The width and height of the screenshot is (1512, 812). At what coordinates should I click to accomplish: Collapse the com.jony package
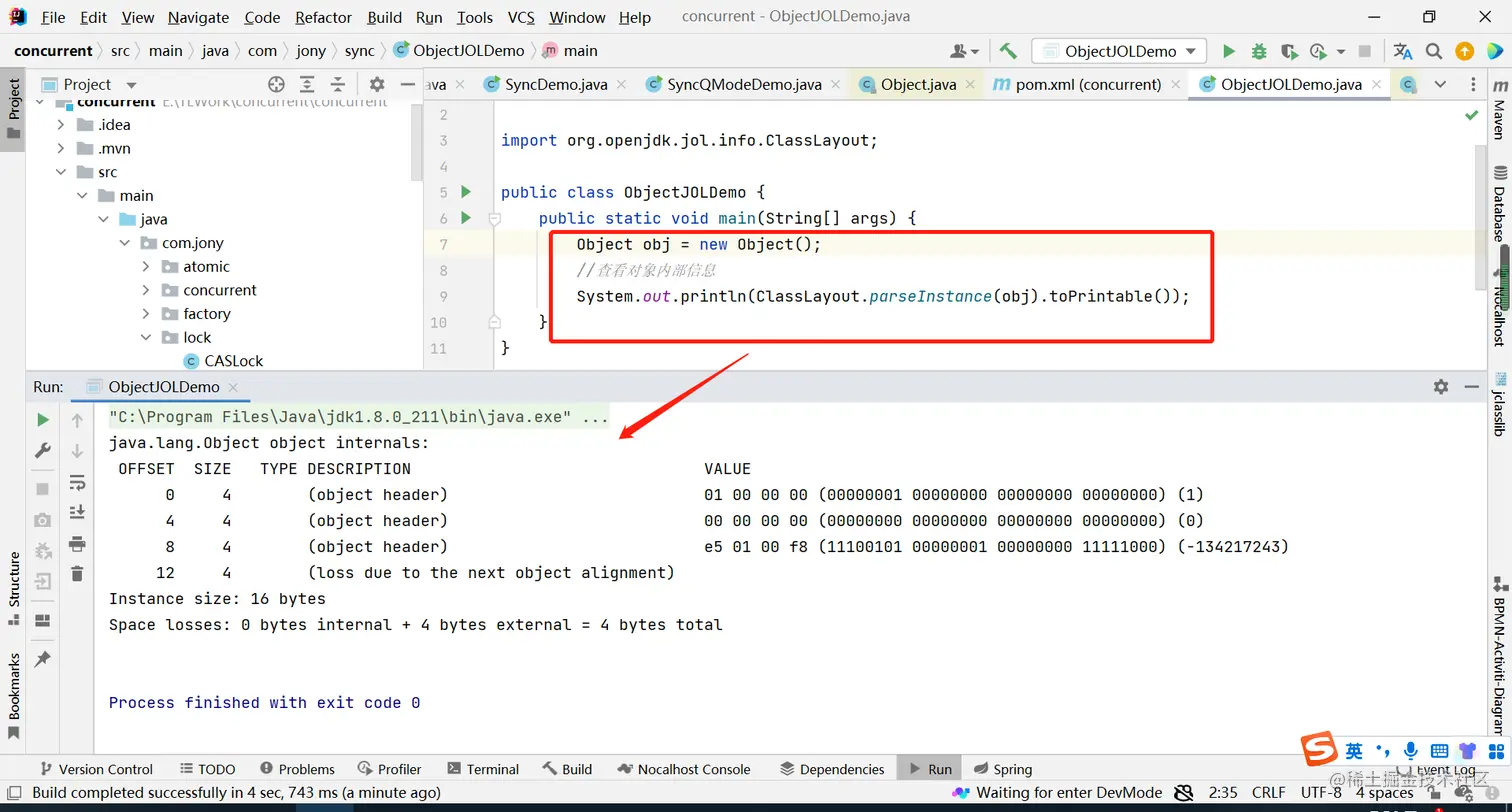coord(125,243)
